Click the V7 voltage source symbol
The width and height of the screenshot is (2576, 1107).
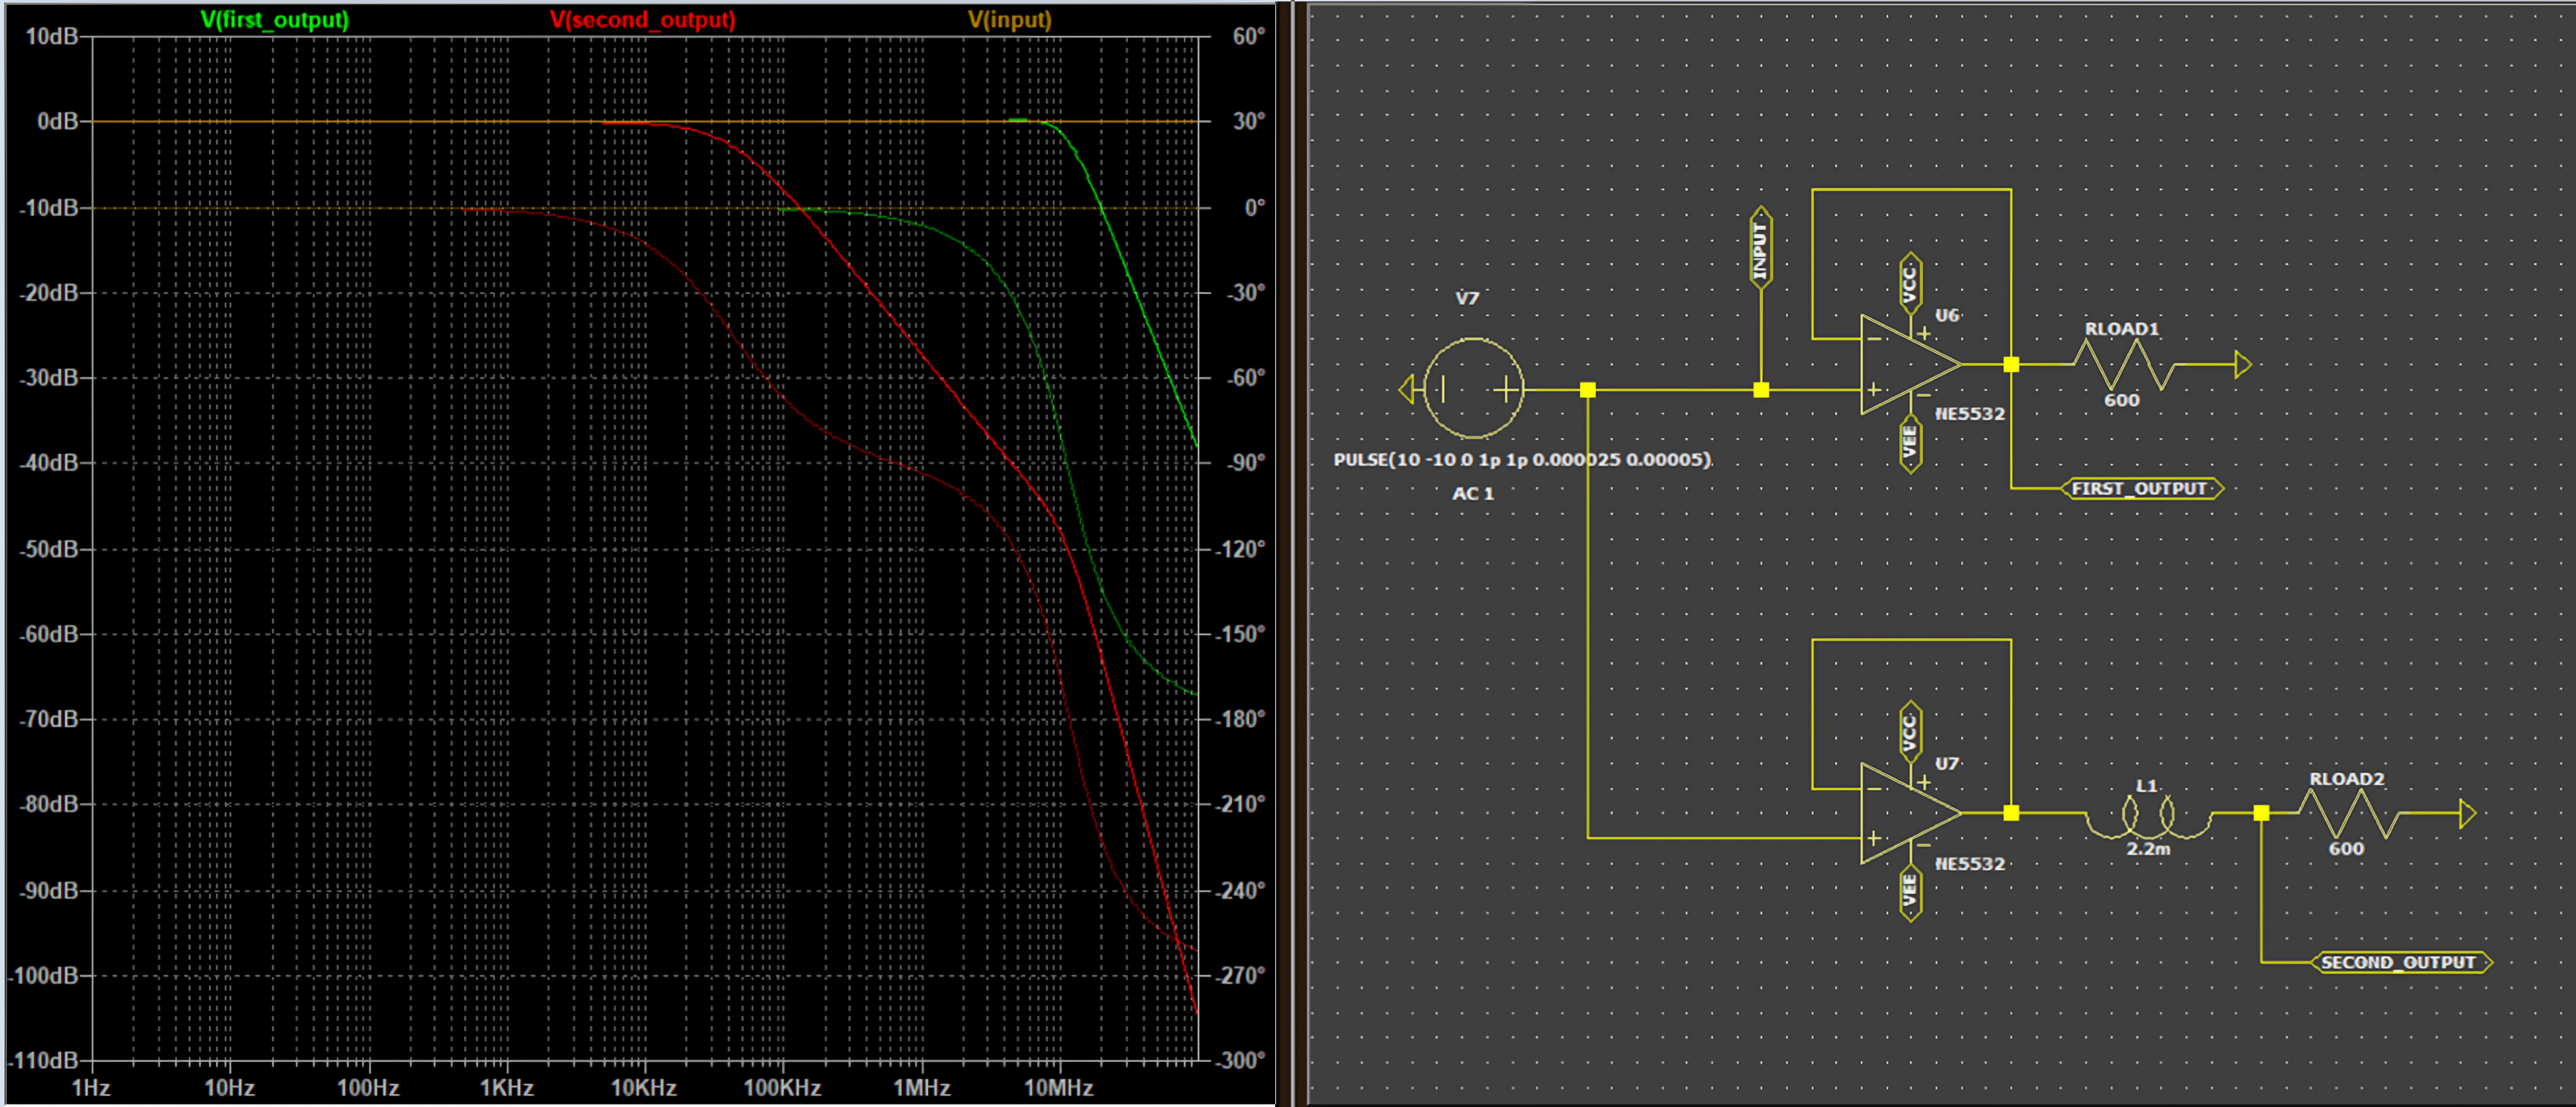(x=1473, y=388)
